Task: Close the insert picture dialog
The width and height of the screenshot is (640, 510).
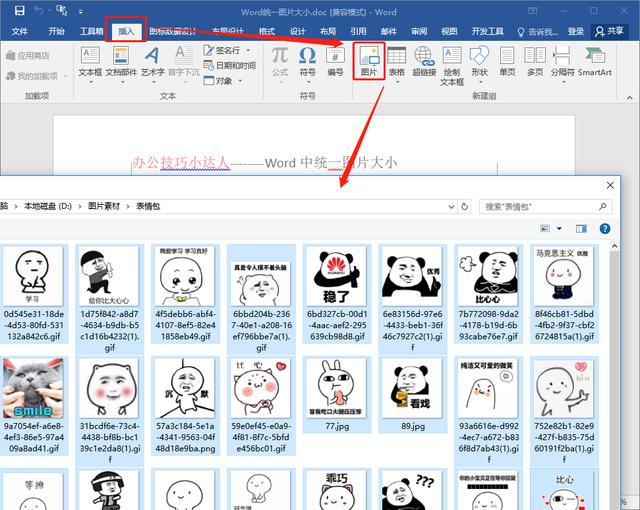Action: (610, 185)
